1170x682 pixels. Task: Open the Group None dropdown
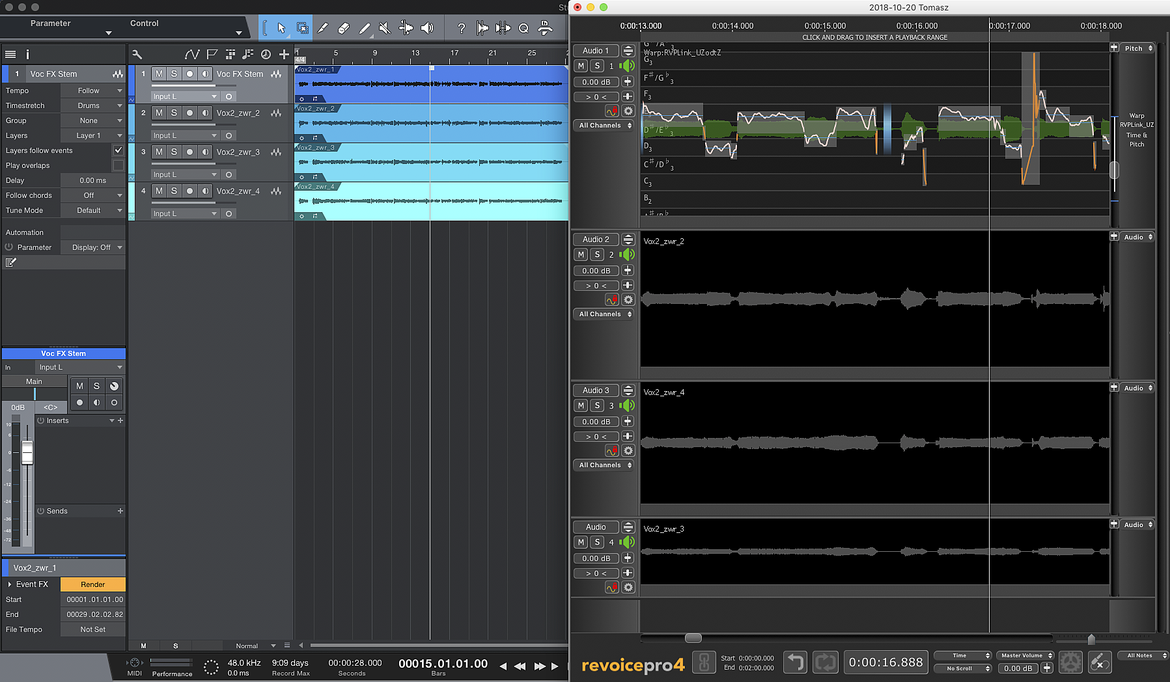[x=93, y=120]
